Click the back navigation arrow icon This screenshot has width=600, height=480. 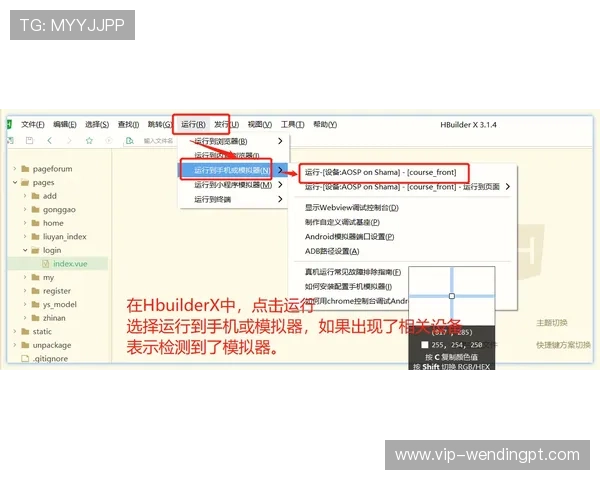pos(49,140)
